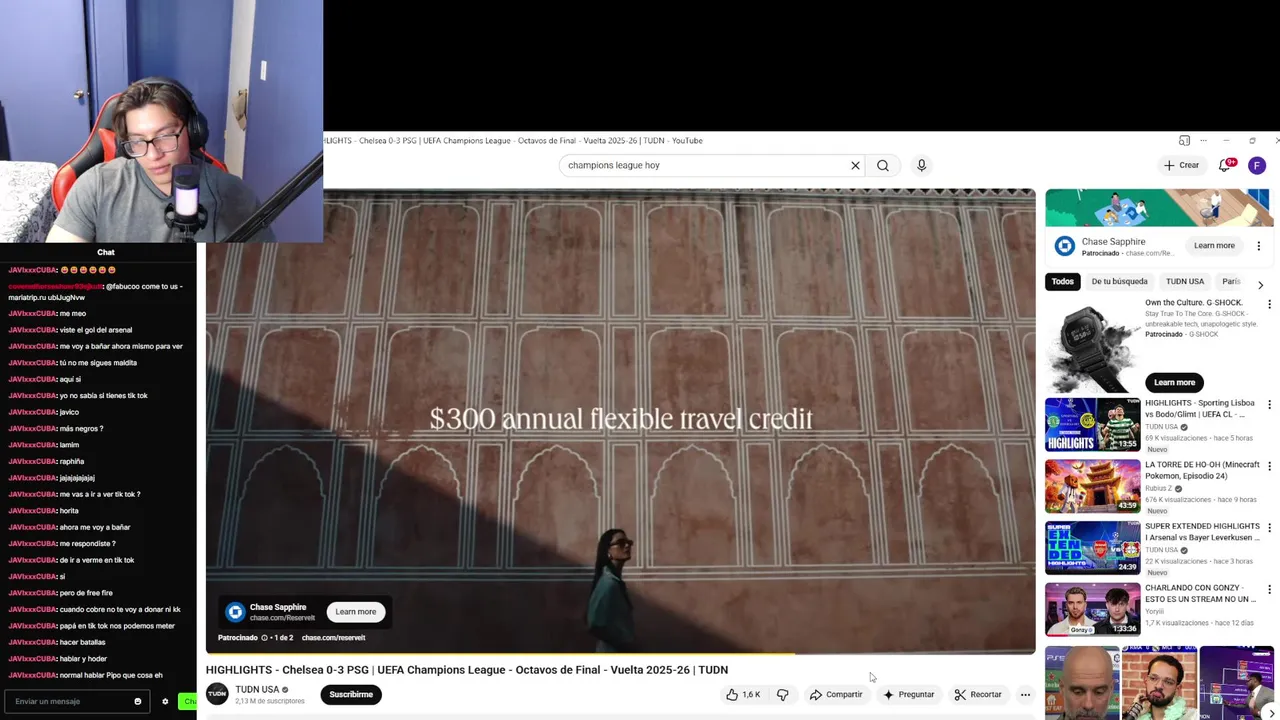Create a clip with Recortar
This screenshot has height=720, width=1280.
click(978, 695)
